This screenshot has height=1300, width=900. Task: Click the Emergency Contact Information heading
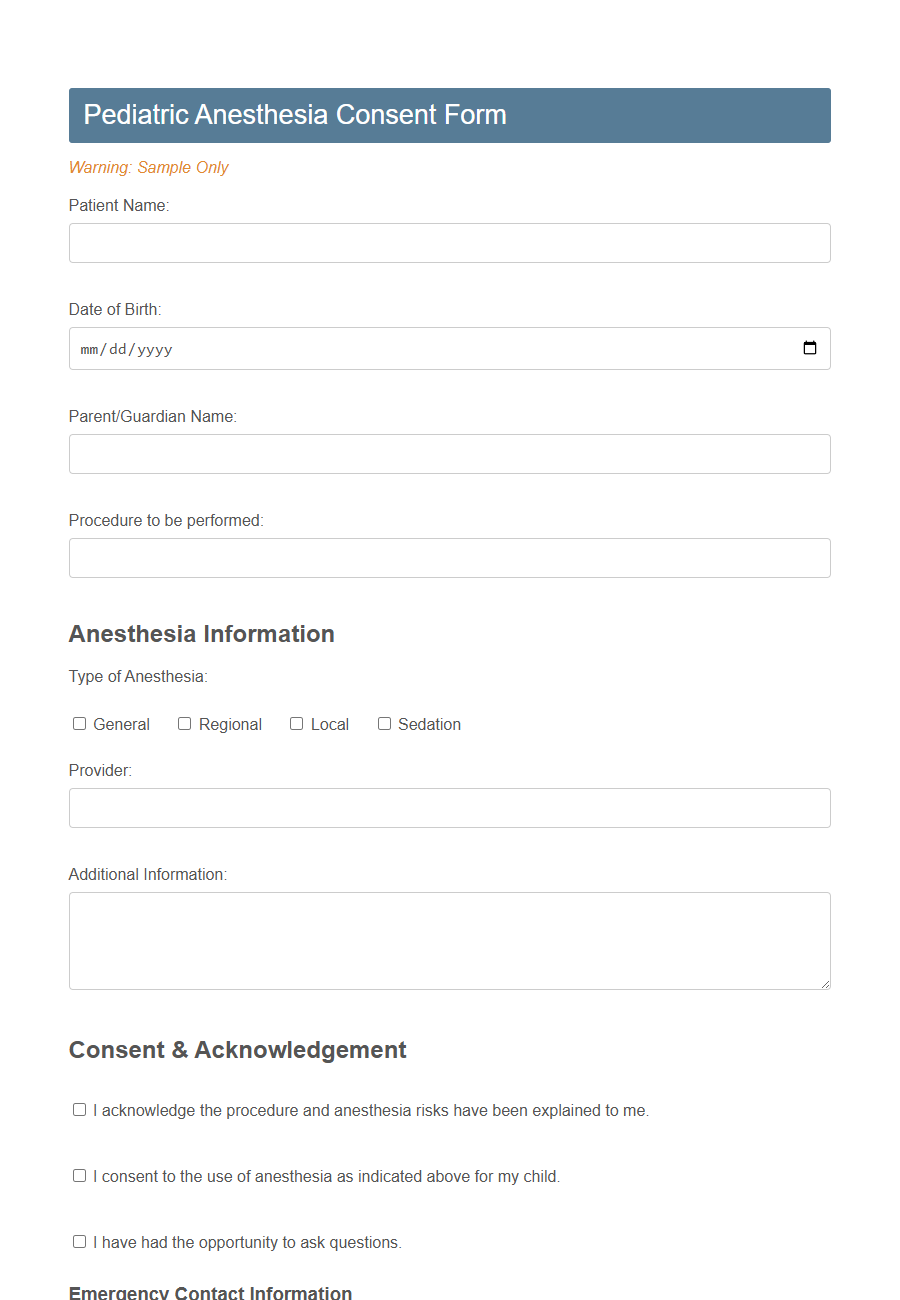coord(210,1292)
